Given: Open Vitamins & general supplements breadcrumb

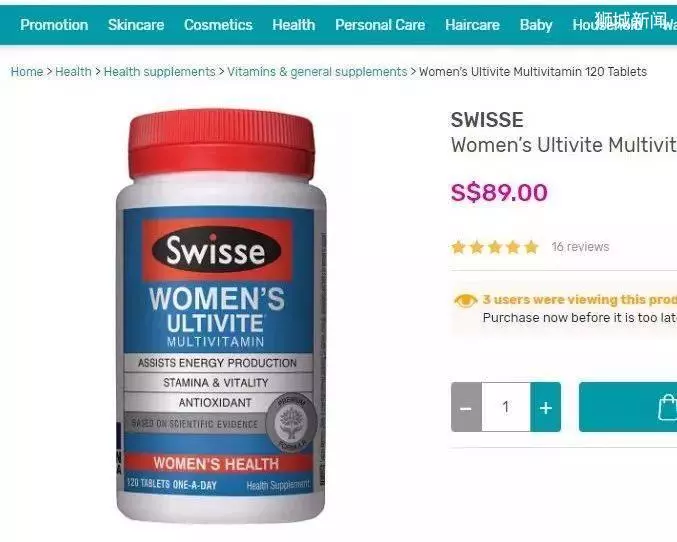Looking at the screenshot, I should click(x=317, y=72).
